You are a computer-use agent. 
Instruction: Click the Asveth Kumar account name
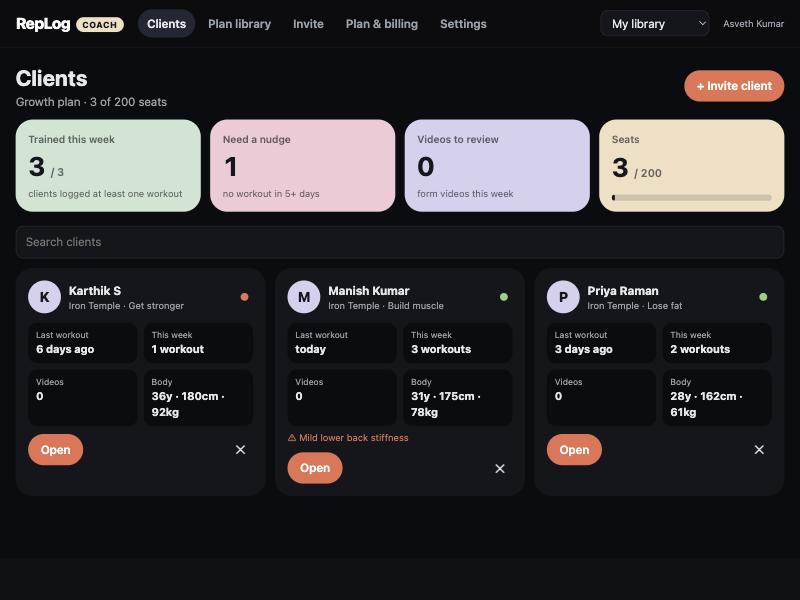[753, 24]
